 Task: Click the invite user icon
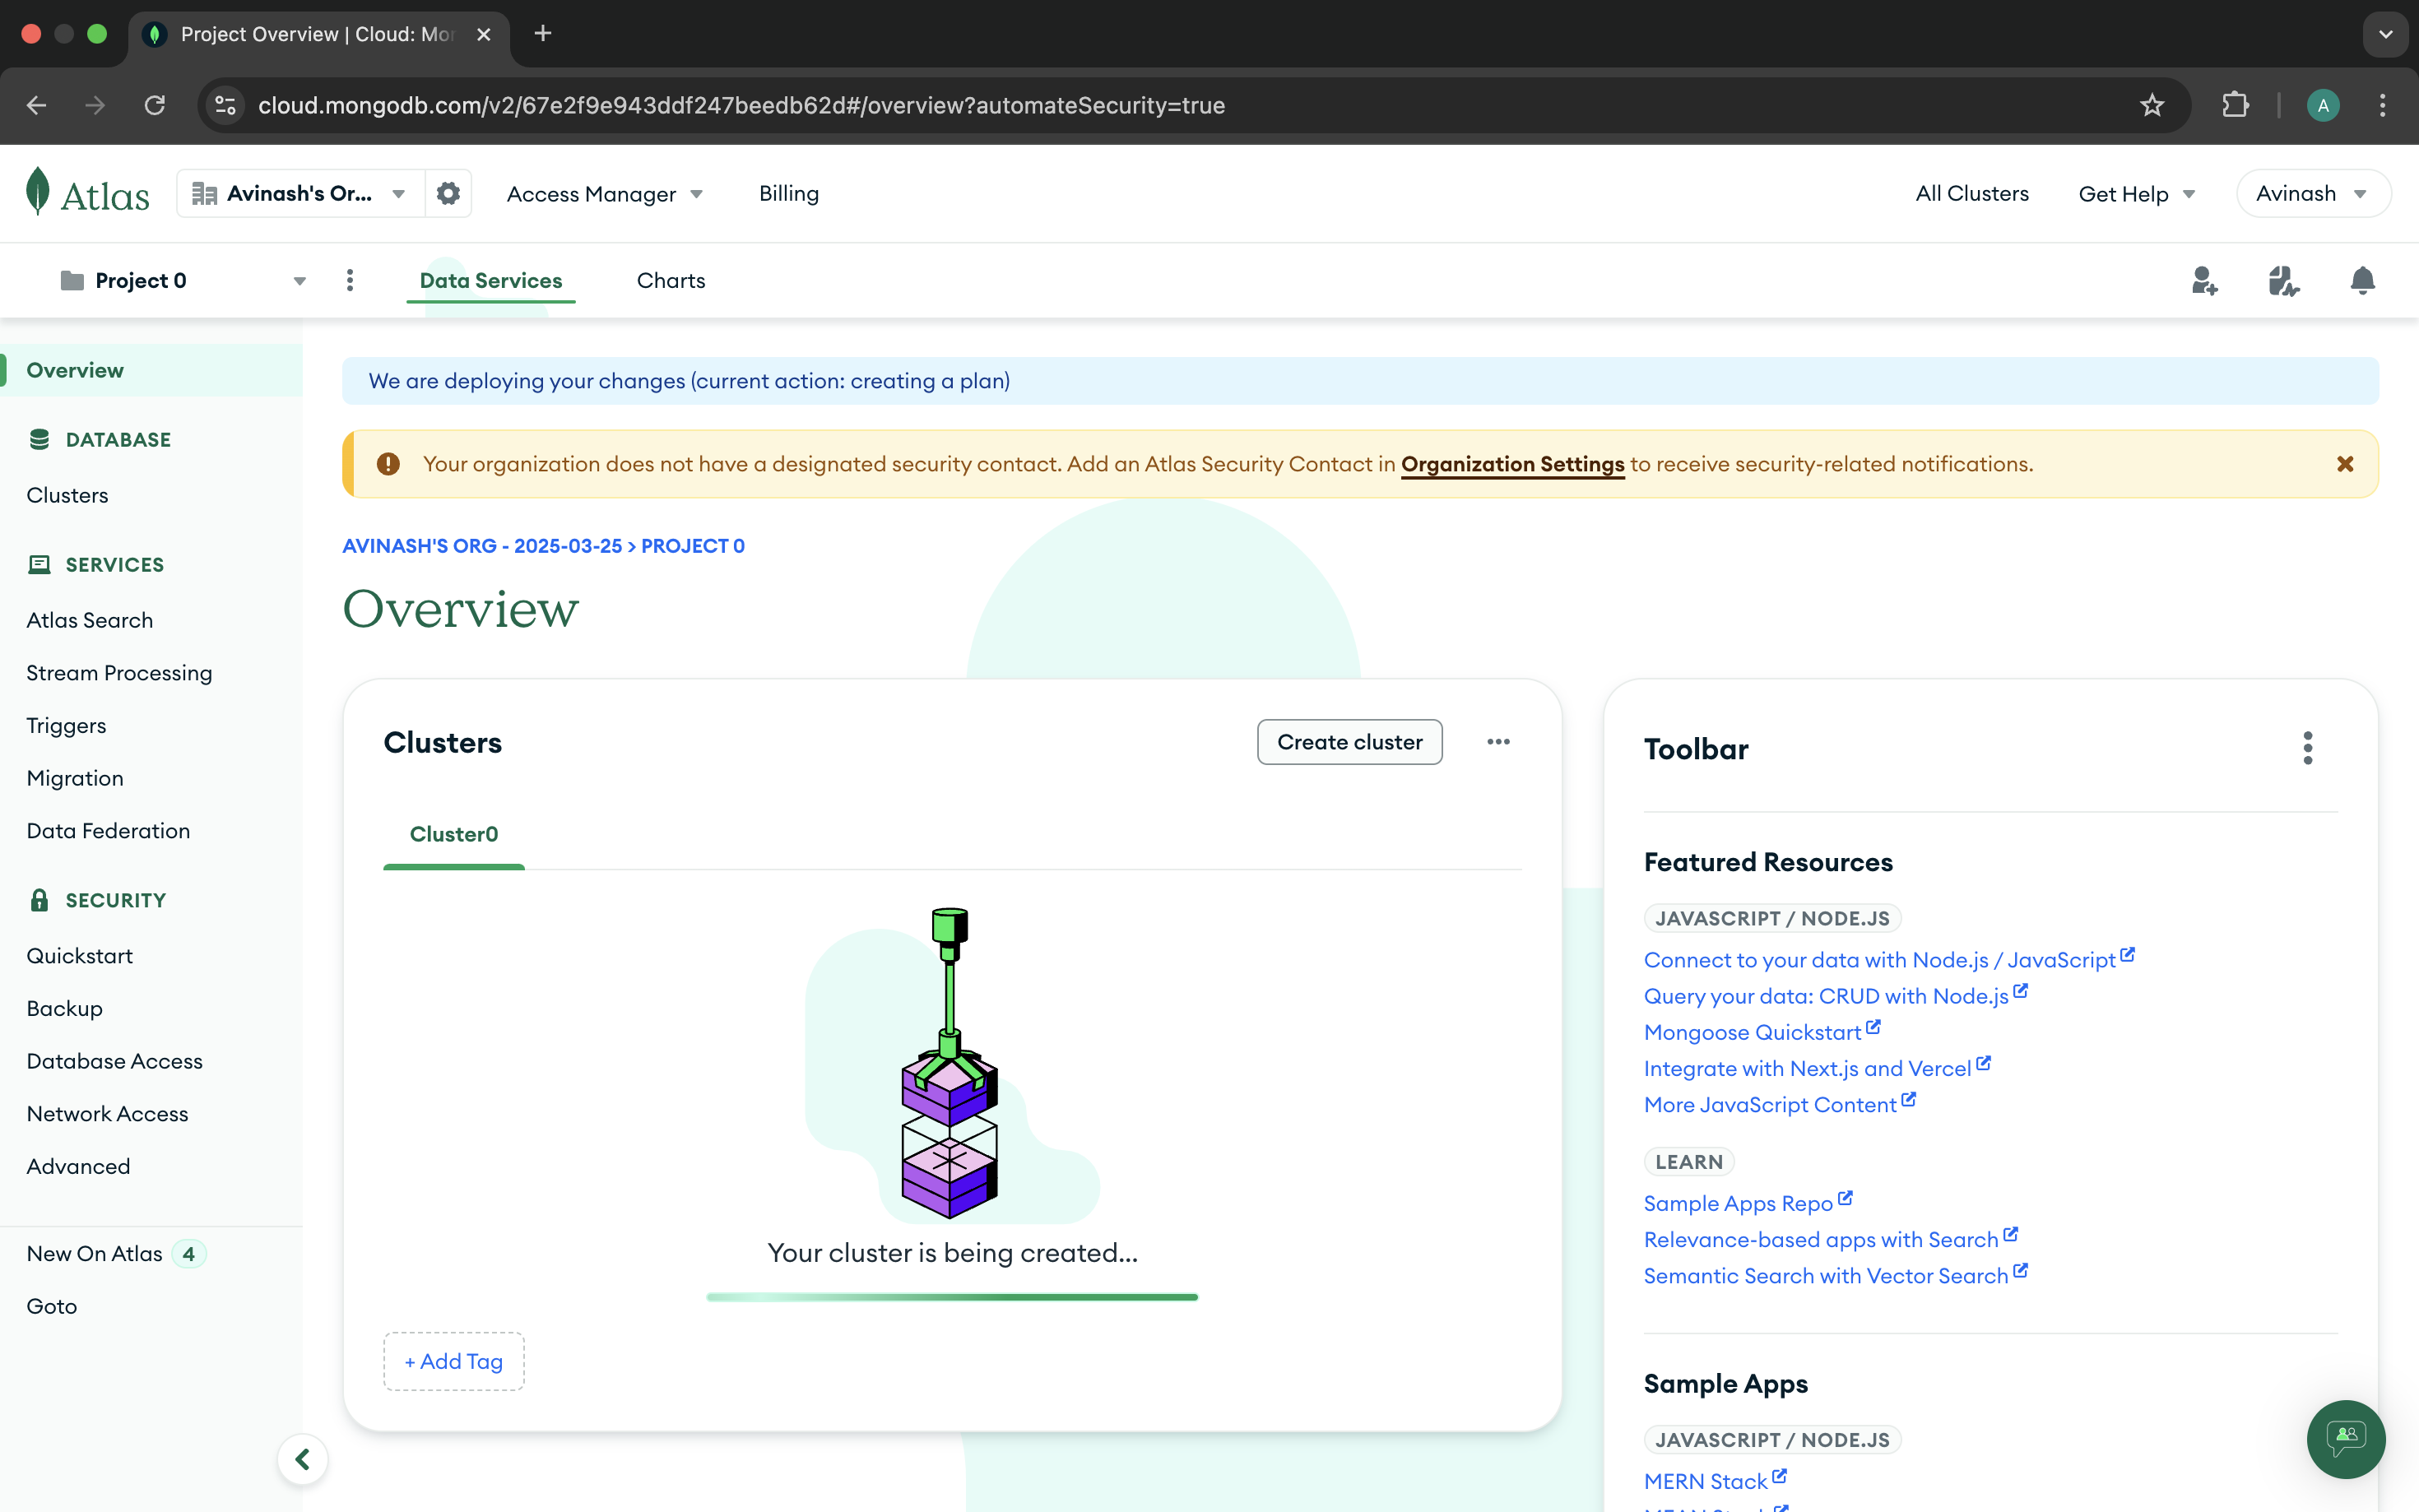click(2204, 281)
